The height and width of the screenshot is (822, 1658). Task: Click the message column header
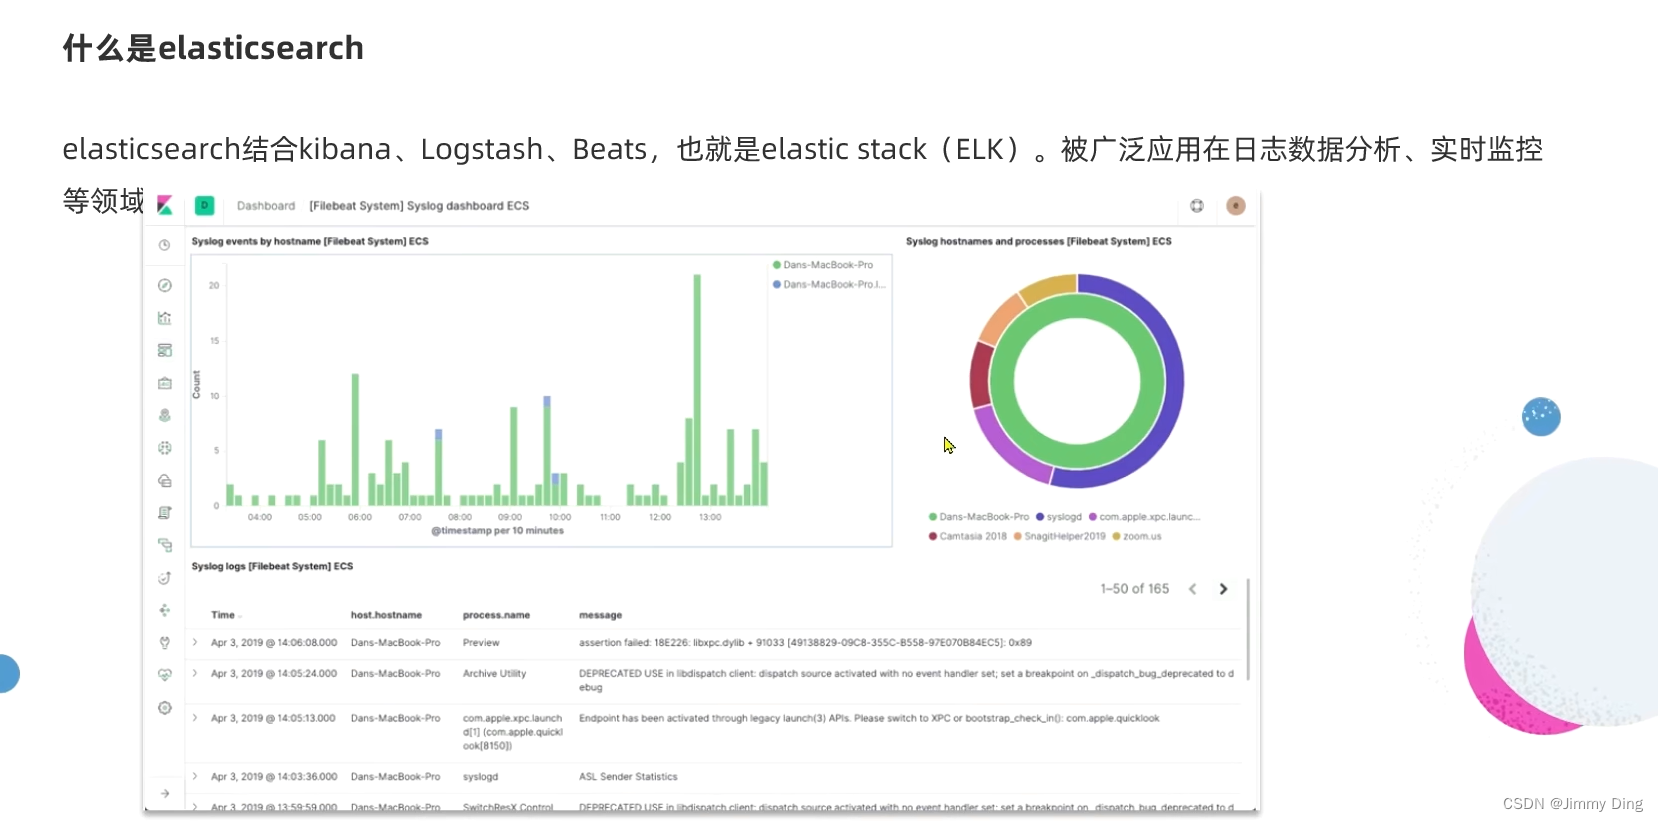coord(600,615)
